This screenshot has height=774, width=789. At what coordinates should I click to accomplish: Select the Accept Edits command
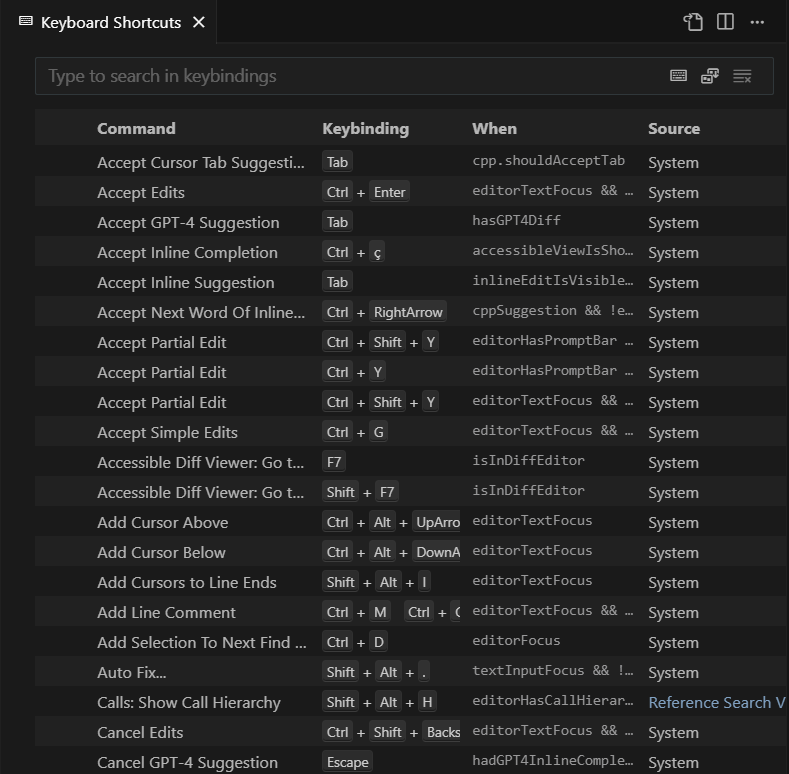click(x=141, y=193)
